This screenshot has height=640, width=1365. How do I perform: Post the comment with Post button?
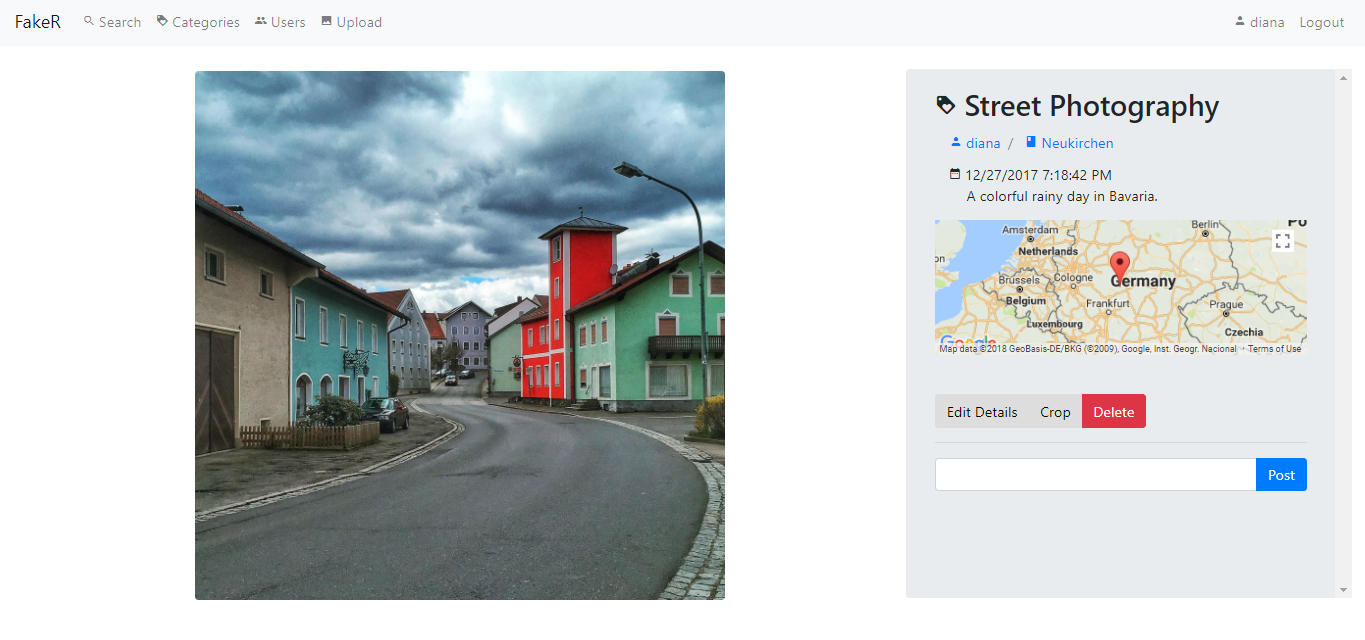1281,475
